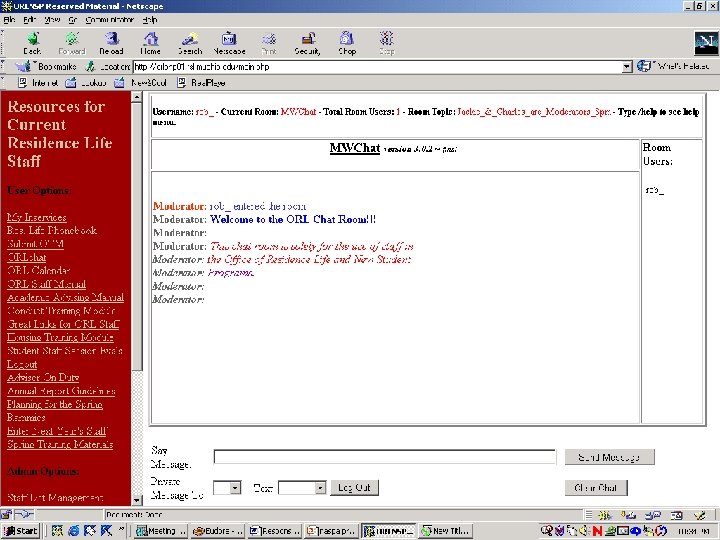
Task: Open the Annual Report Guidelines link
Action: coord(61,391)
